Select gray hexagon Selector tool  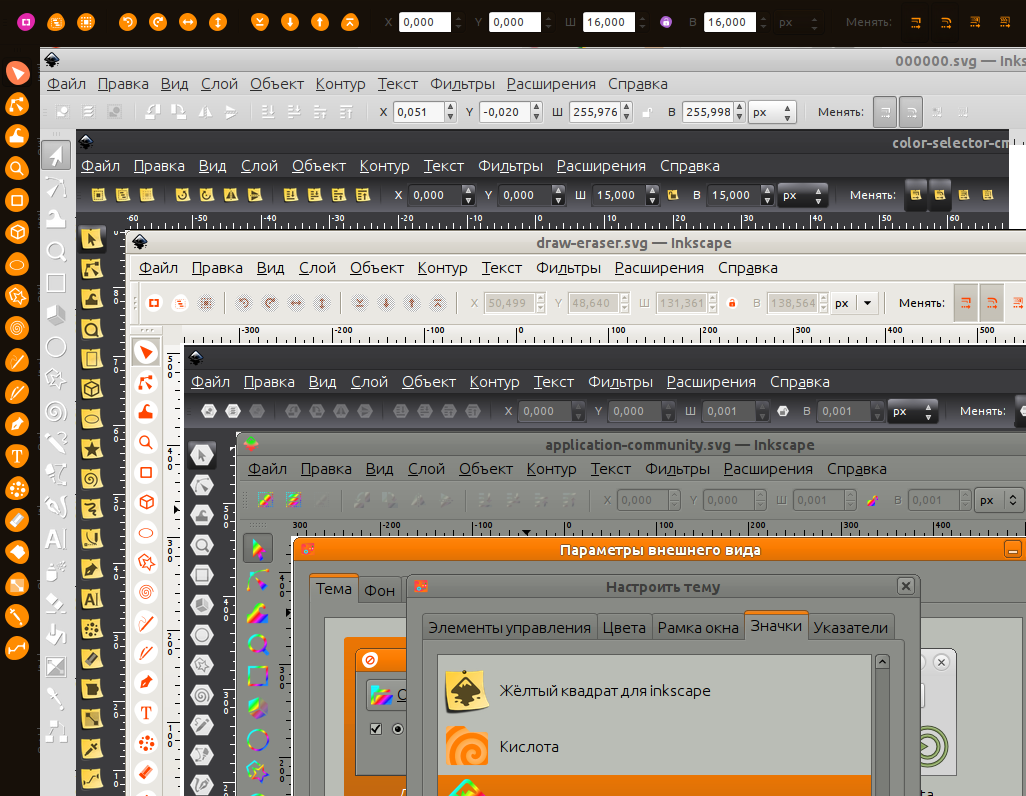pyautogui.click(x=202, y=455)
